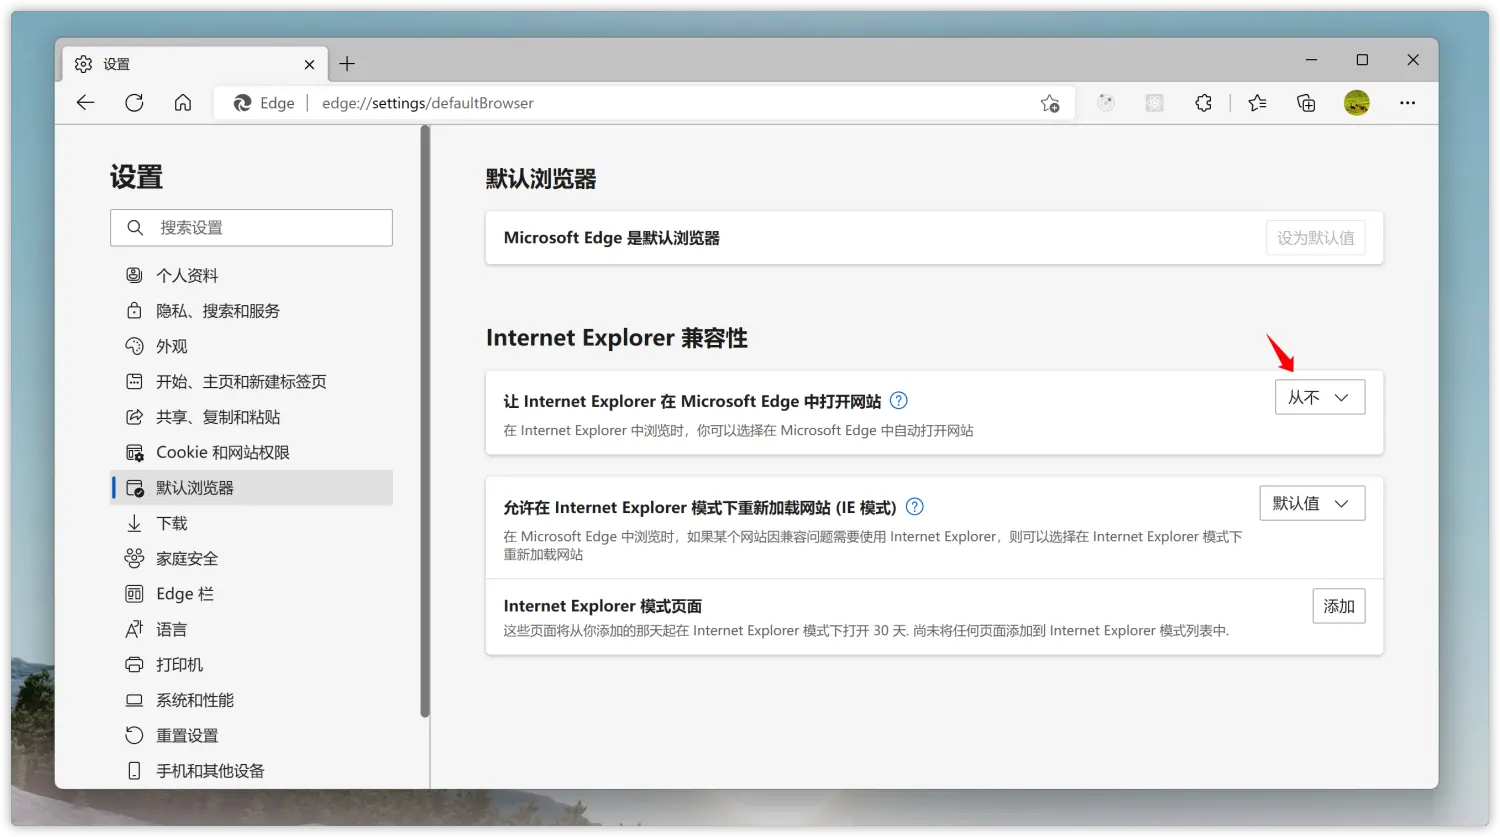Click help icon beside (IE 模式)
The width and height of the screenshot is (1500, 837).
pyautogui.click(x=914, y=507)
